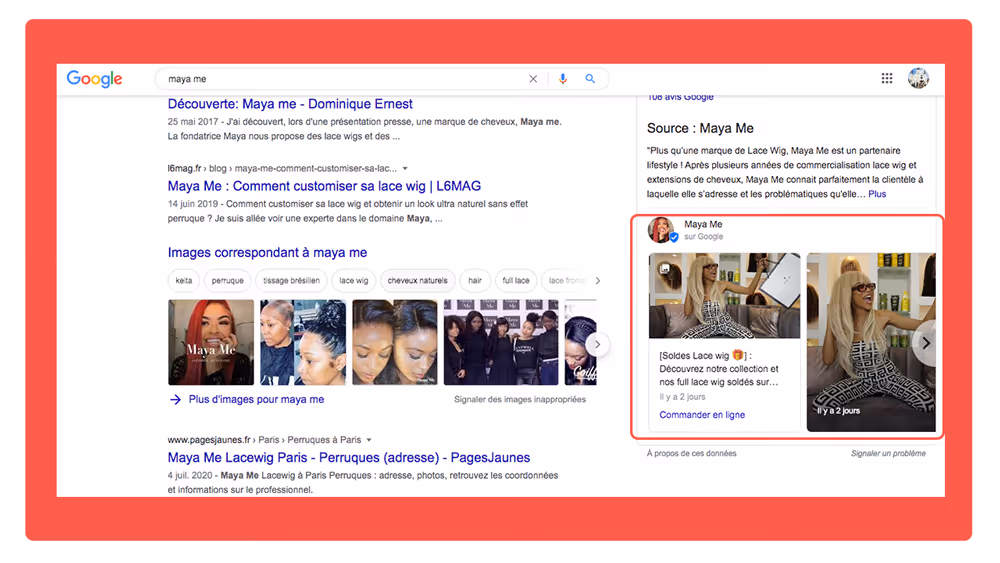Click the 'Soldes Lace wig' post text
Viewport: 1000px width, 563px height.
point(719,369)
